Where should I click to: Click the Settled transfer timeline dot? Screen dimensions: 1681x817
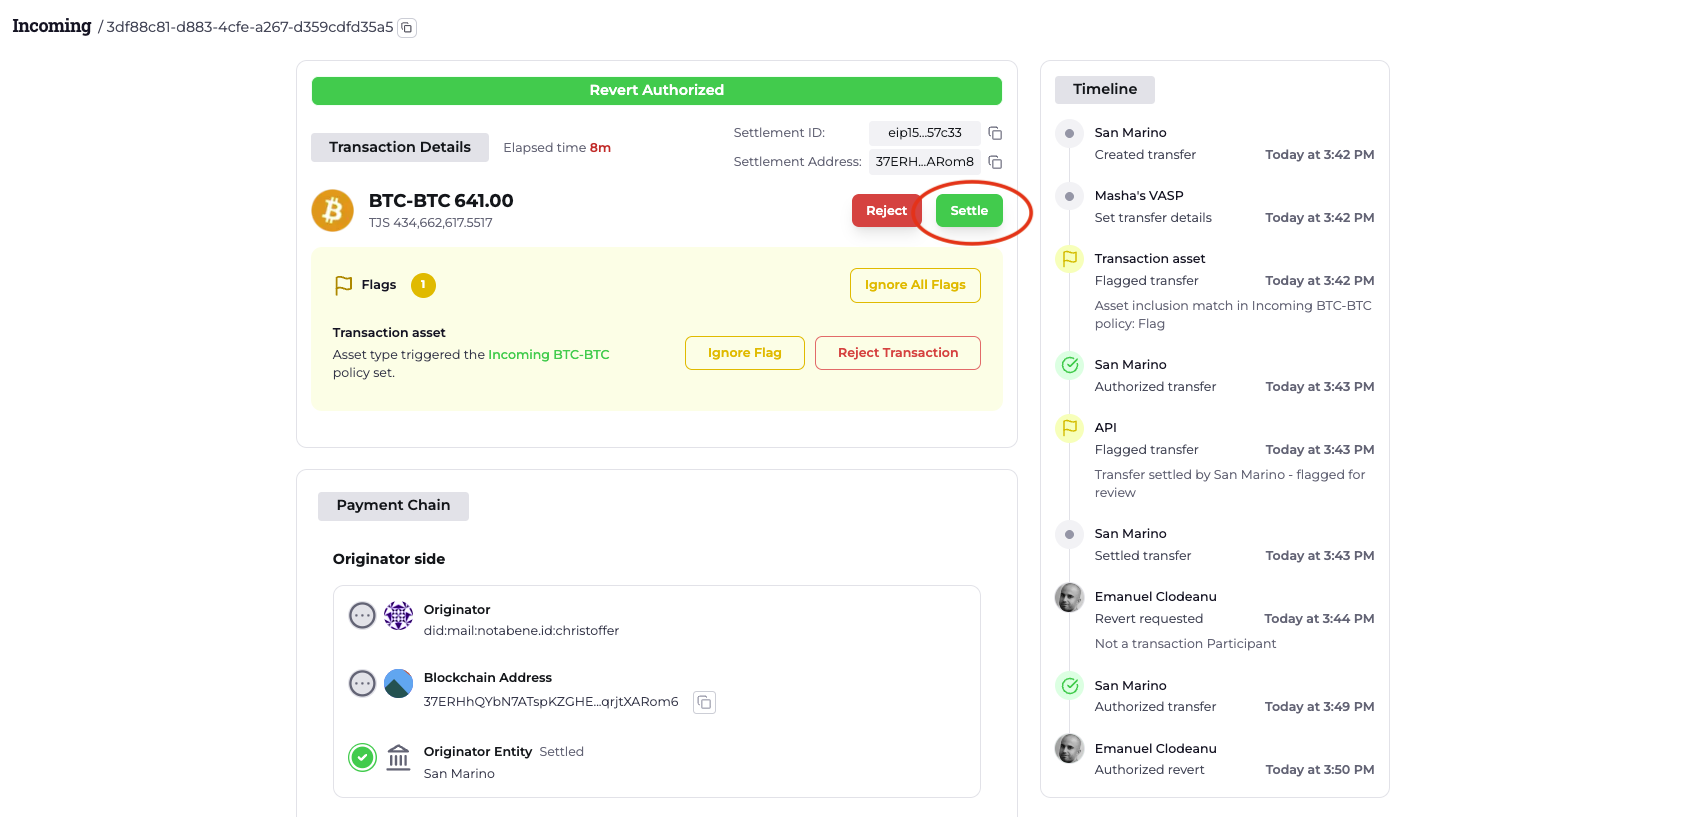coord(1070,534)
